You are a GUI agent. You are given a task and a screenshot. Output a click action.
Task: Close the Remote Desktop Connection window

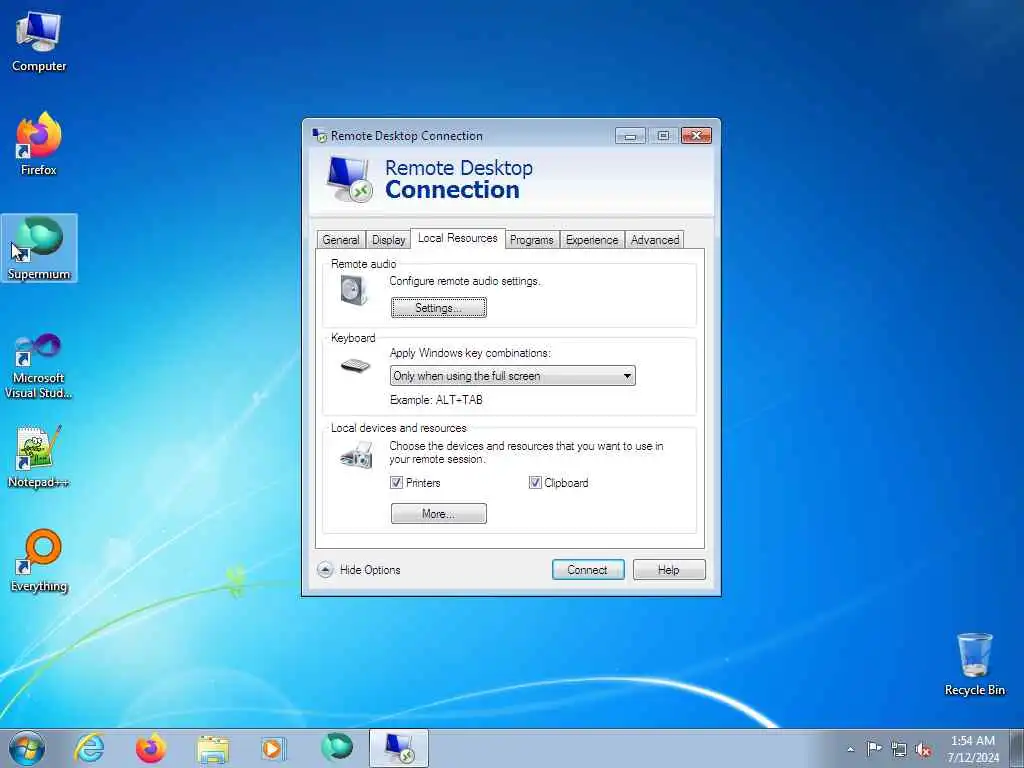pyautogui.click(x=696, y=135)
